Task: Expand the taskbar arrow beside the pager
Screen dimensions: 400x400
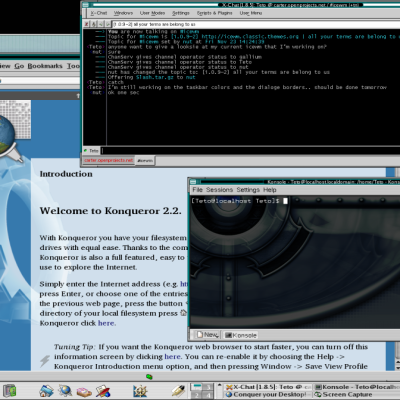Action: (219, 385)
